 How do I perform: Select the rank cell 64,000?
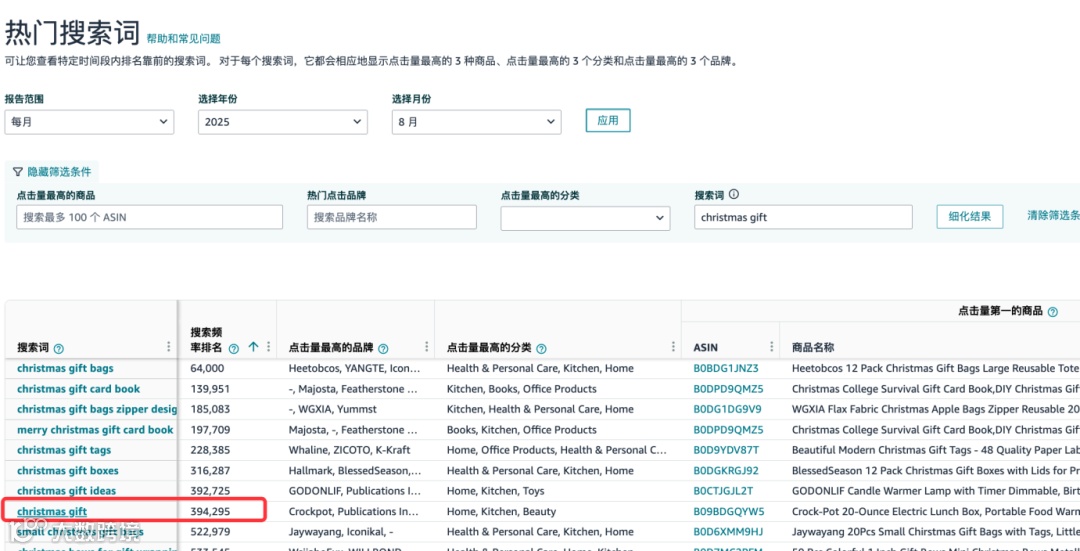click(x=207, y=368)
